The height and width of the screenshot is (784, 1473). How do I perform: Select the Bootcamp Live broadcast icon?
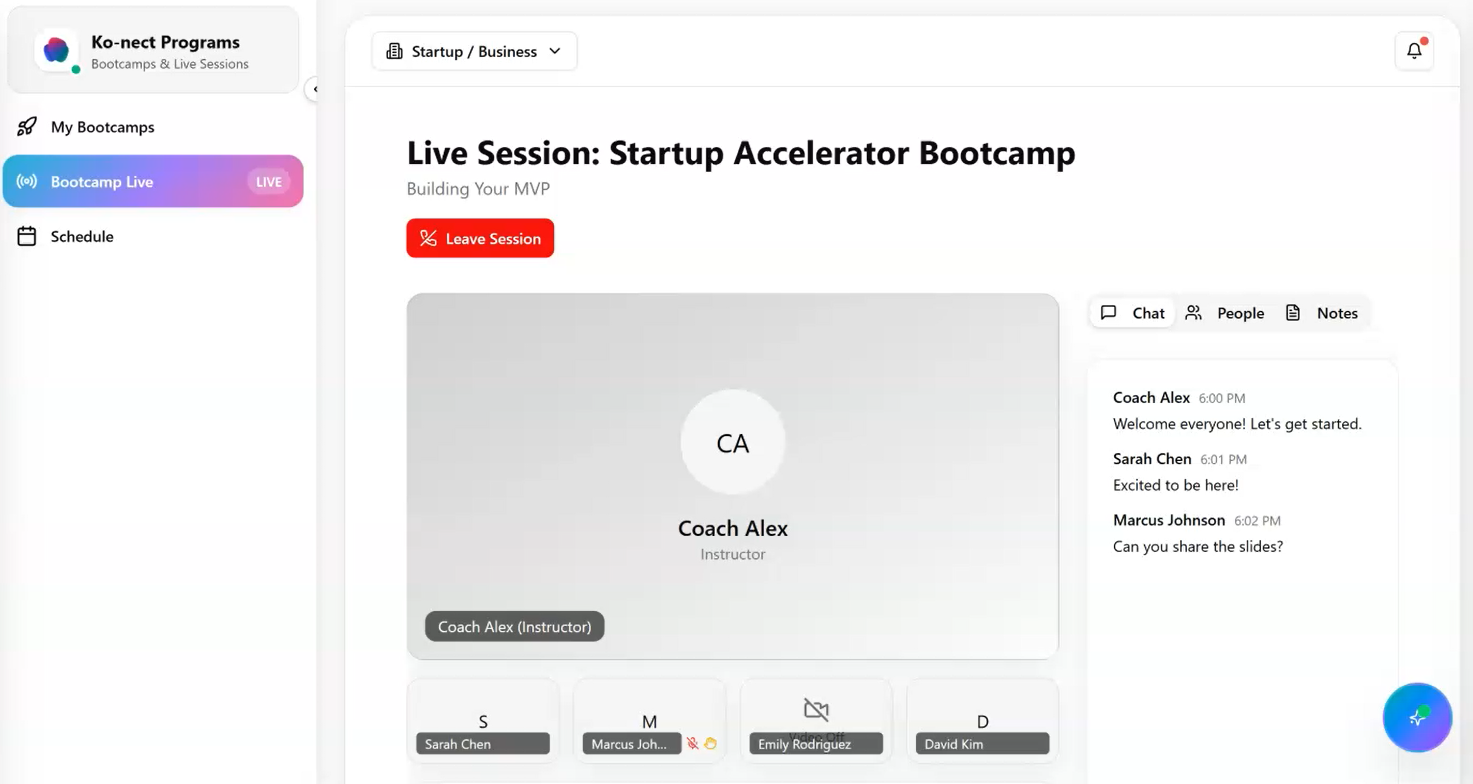28,181
